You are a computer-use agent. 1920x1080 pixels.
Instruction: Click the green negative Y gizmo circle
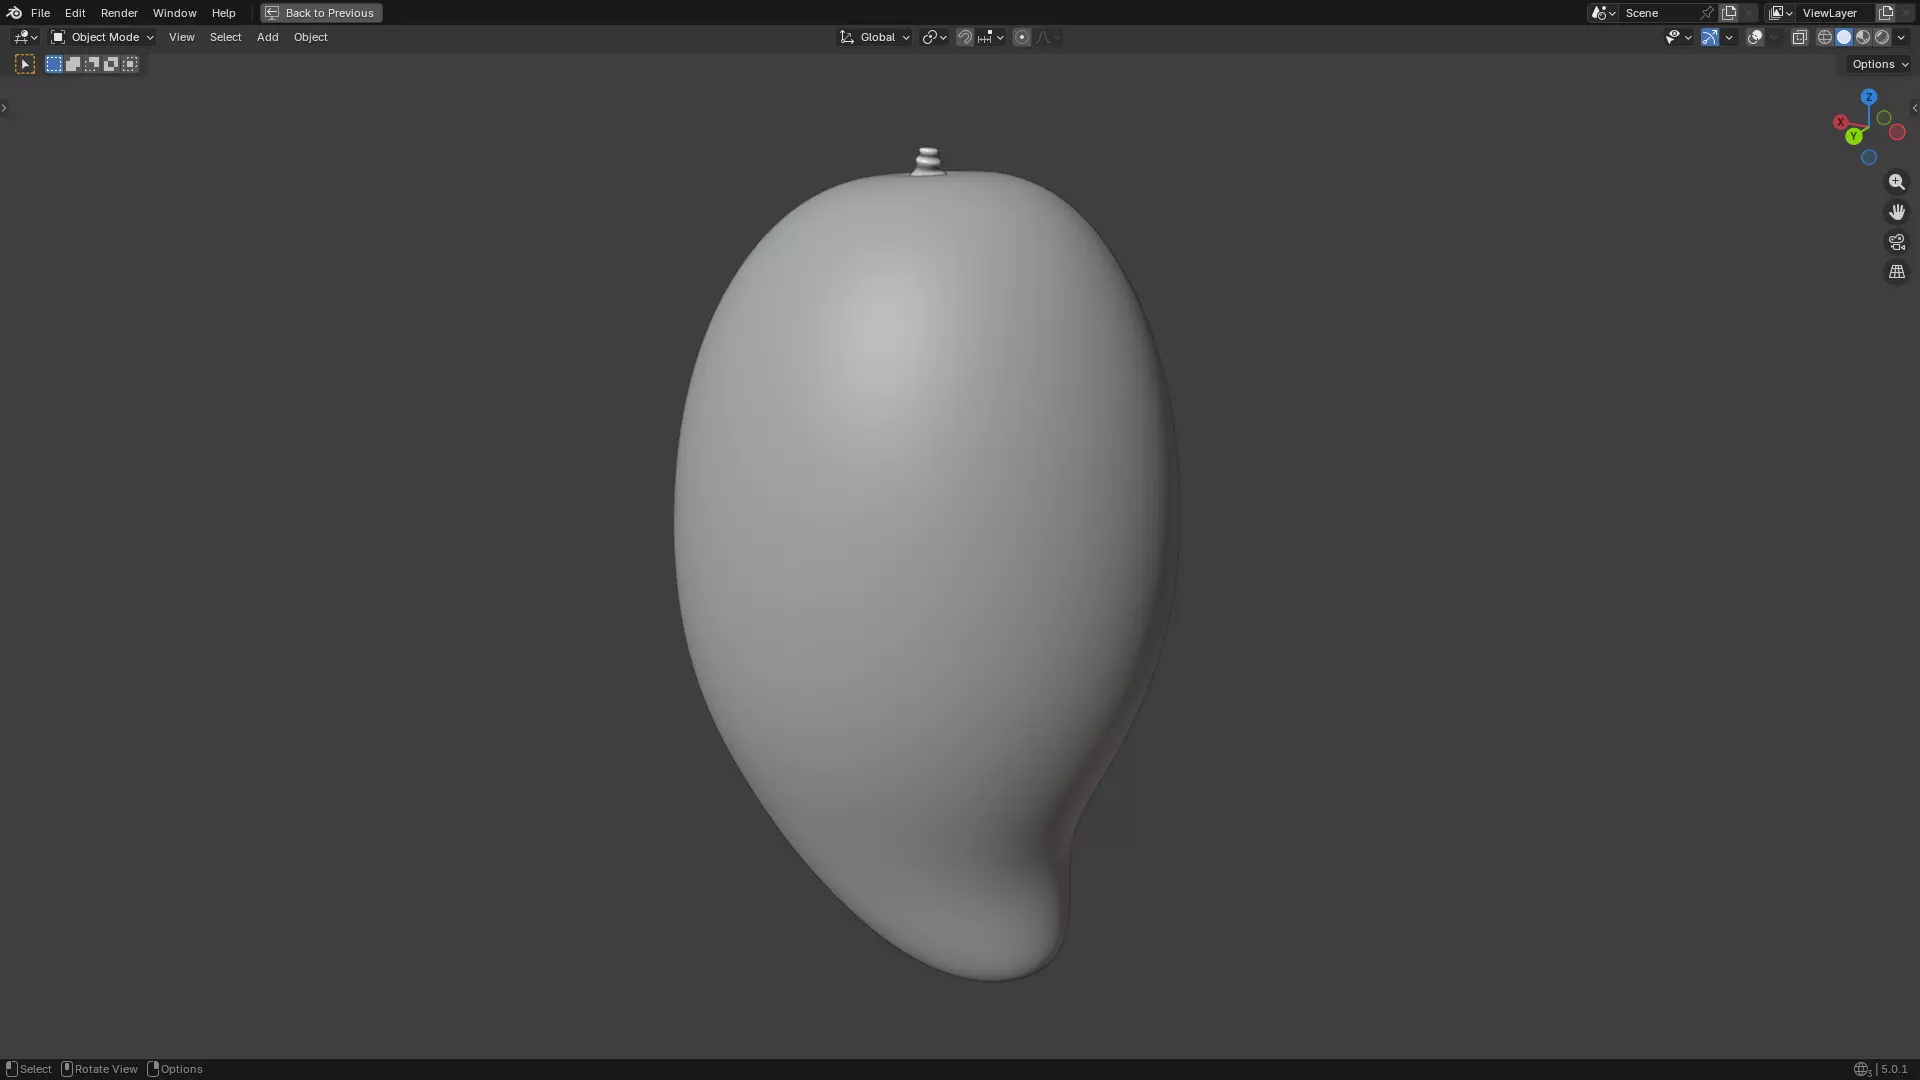[x=1884, y=118]
